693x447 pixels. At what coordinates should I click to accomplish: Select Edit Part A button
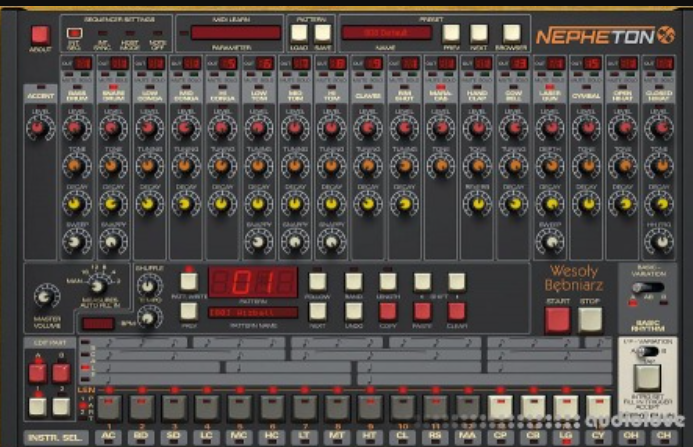pos(38,373)
